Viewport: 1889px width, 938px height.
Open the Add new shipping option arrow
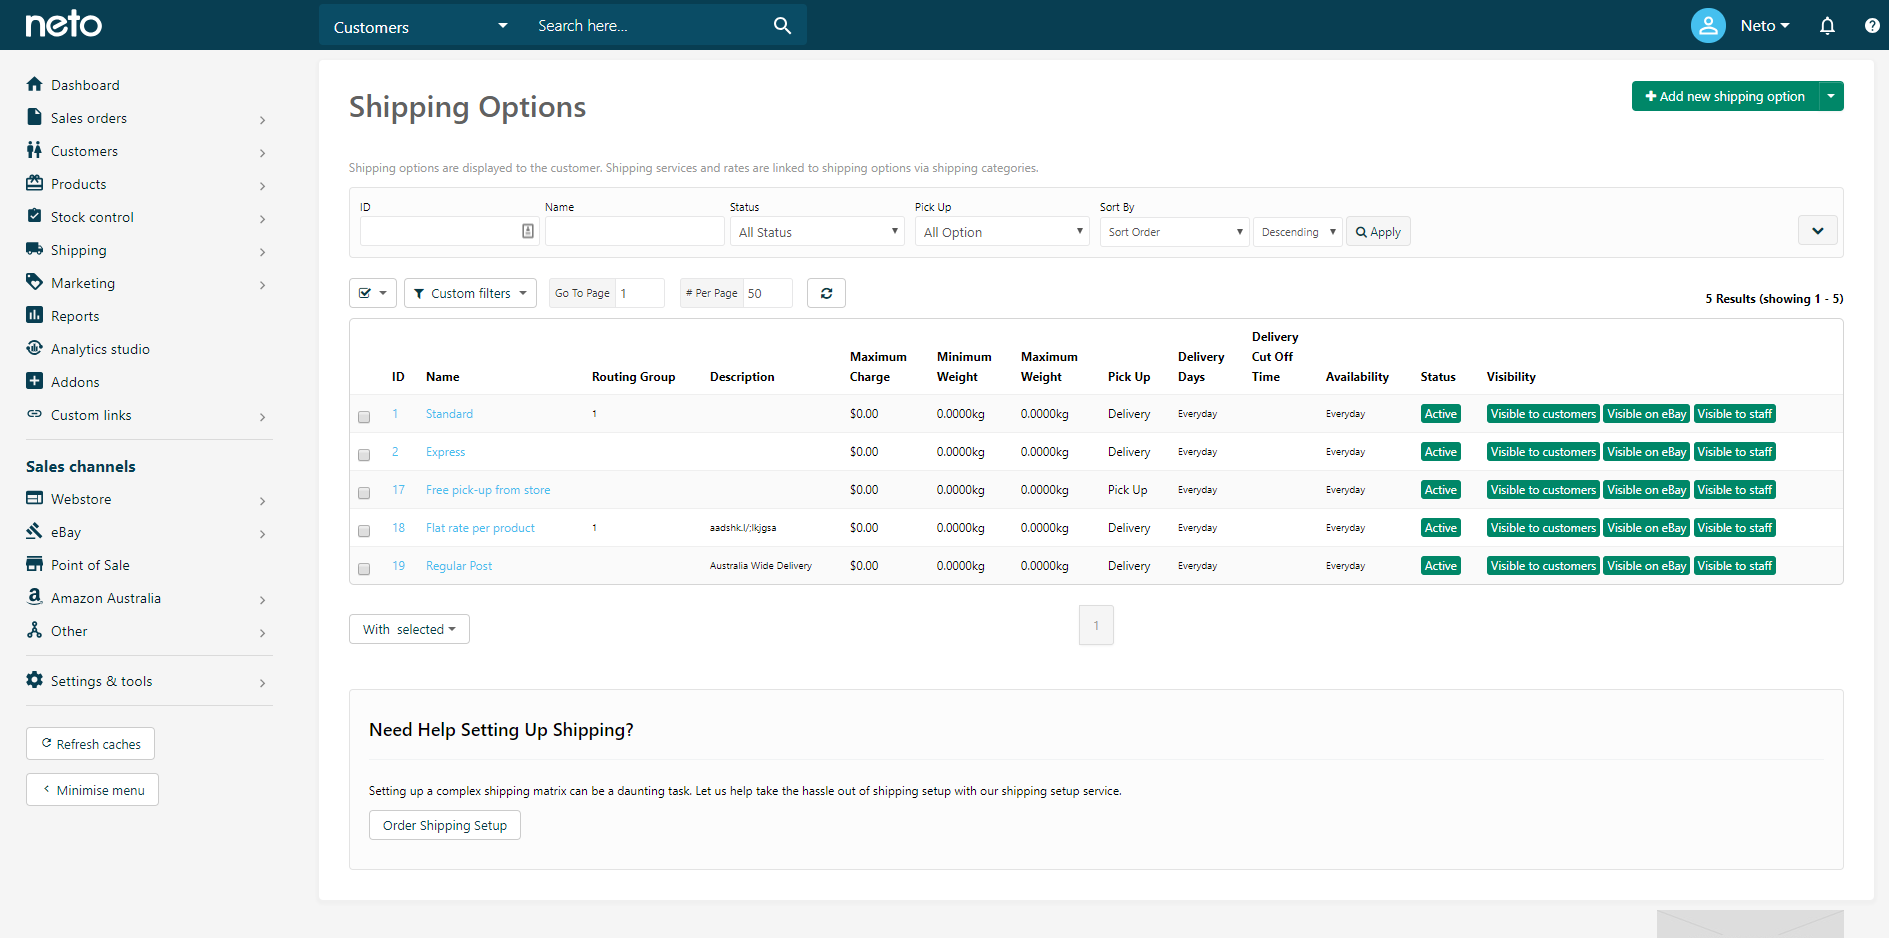click(1831, 96)
